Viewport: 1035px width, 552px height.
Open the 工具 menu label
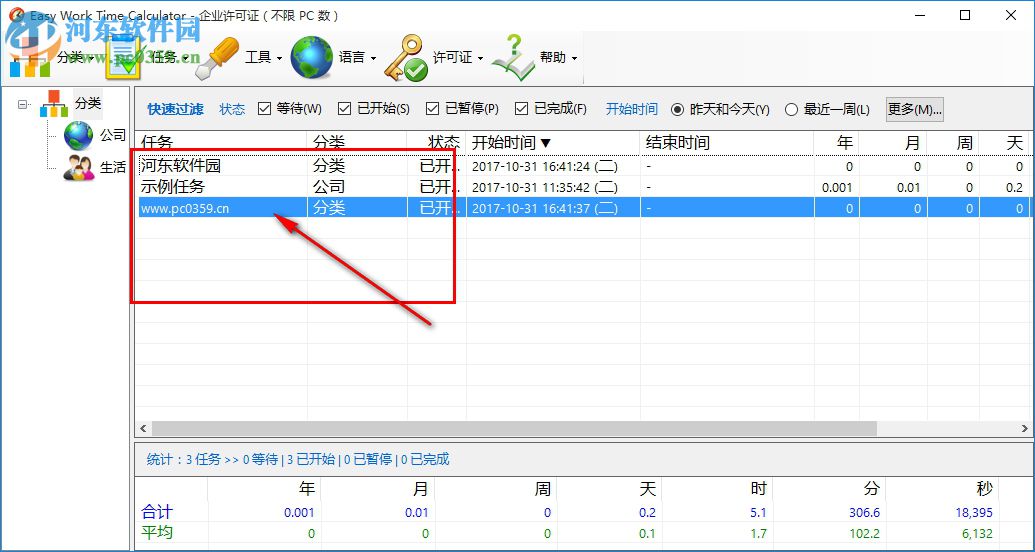tap(258, 57)
